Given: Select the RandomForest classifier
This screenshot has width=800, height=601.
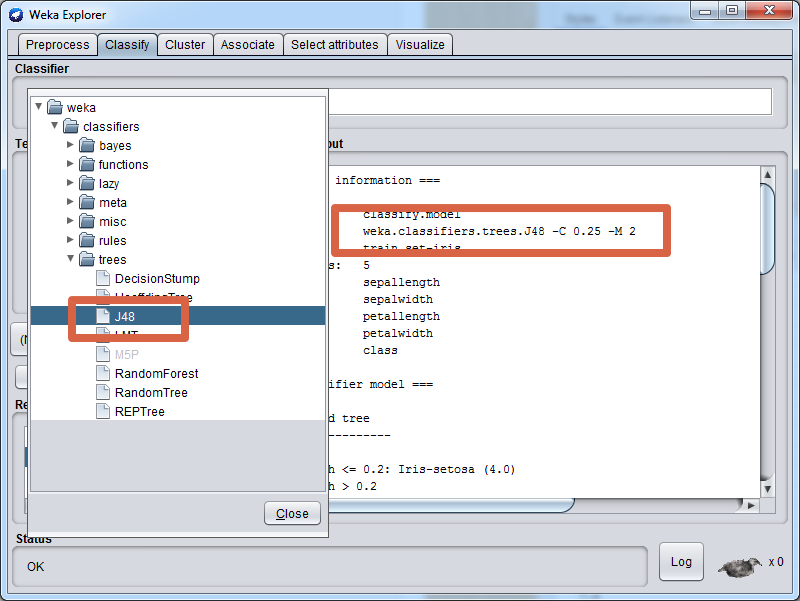Looking at the screenshot, I should tap(157, 374).
